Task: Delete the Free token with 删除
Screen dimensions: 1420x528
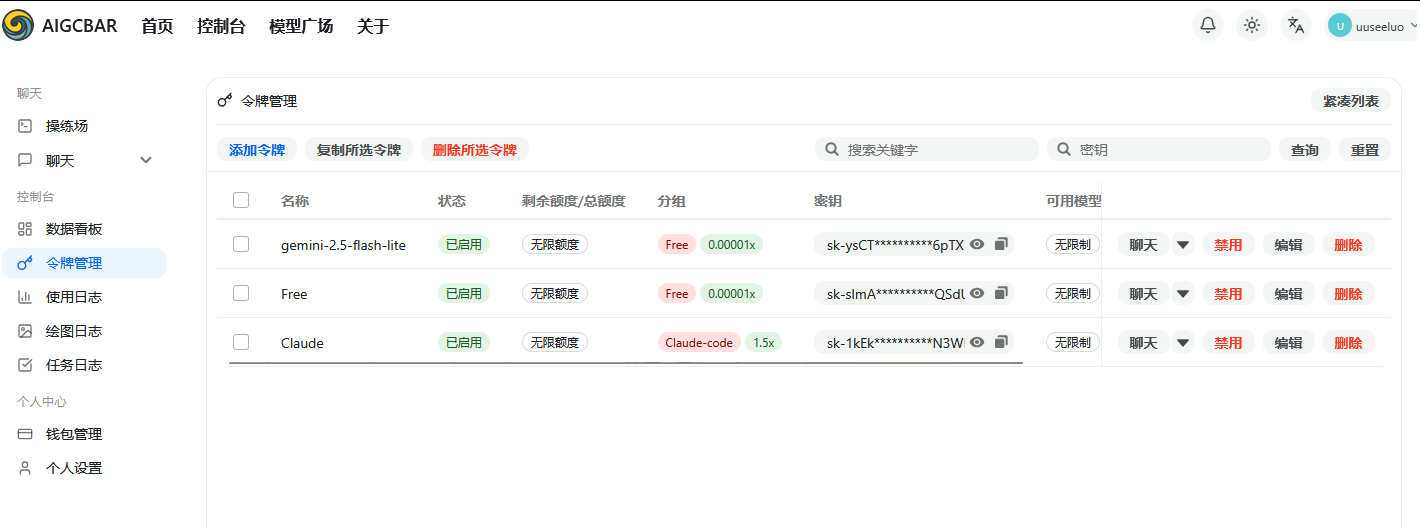Action: tap(1349, 294)
